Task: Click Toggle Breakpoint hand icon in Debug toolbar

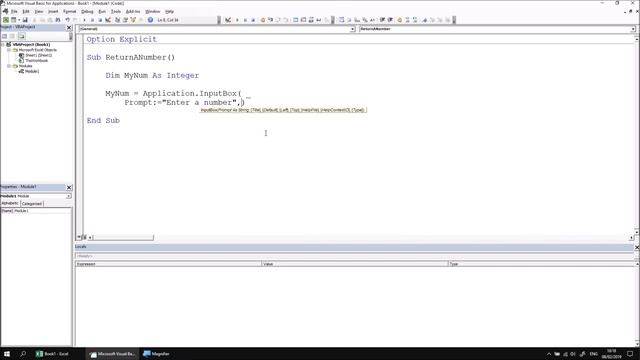Action: coord(263,20)
